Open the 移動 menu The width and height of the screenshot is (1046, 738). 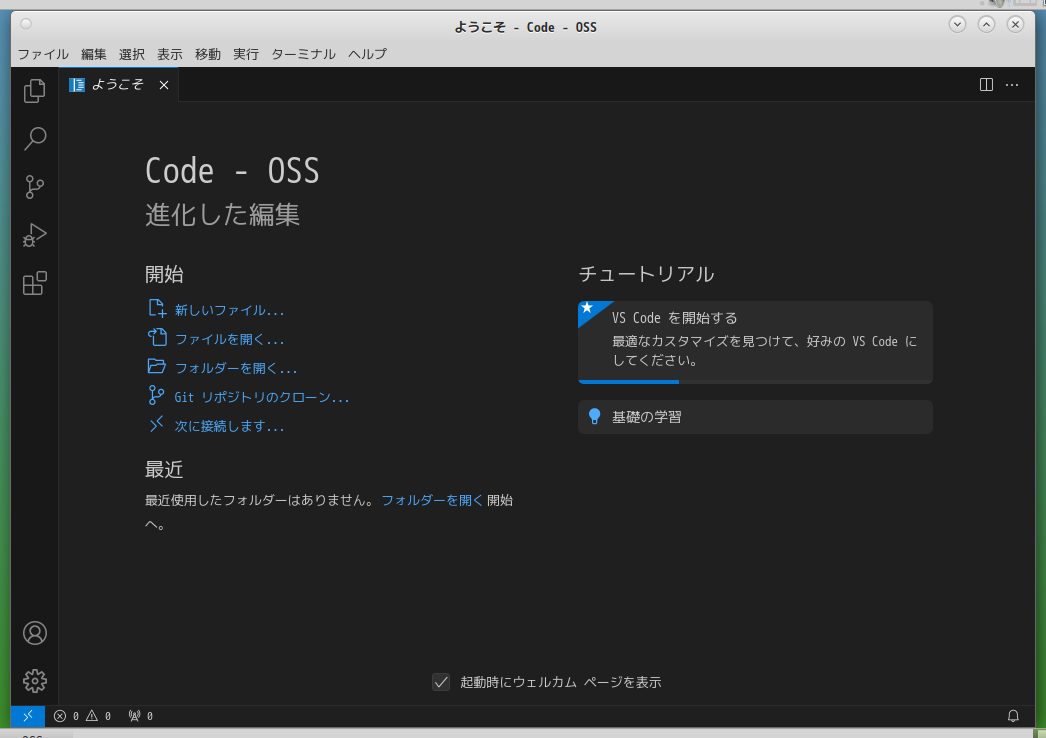point(207,54)
